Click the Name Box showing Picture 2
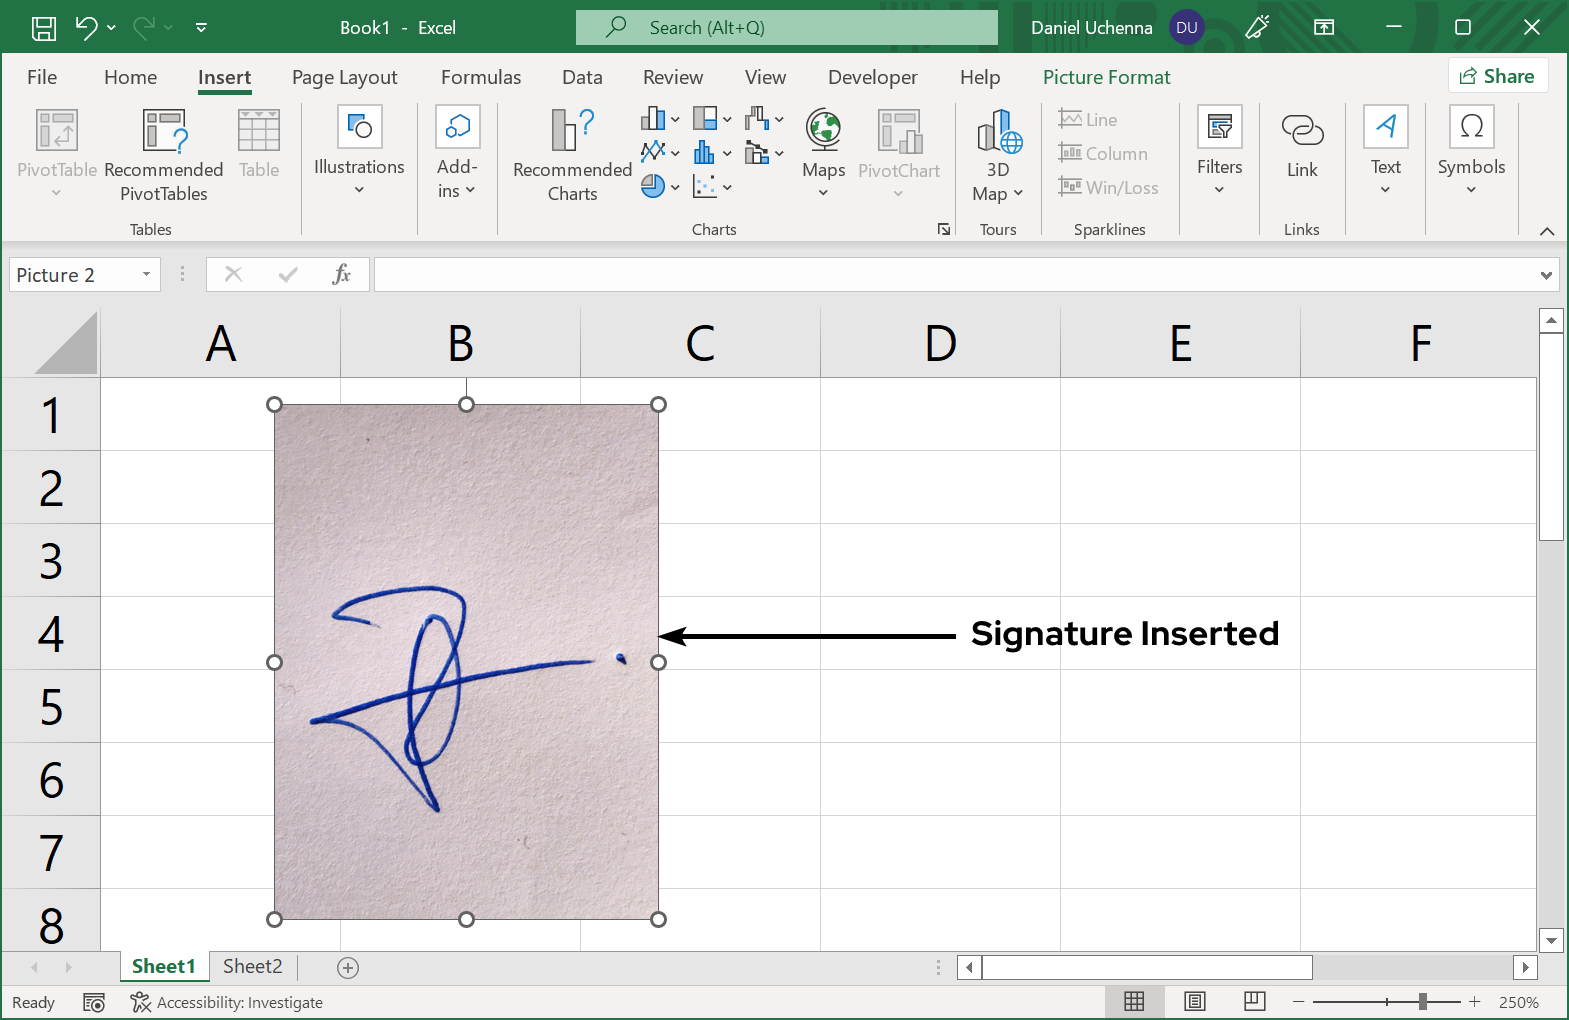The image size is (1569, 1020). pyautogui.click(x=74, y=275)
